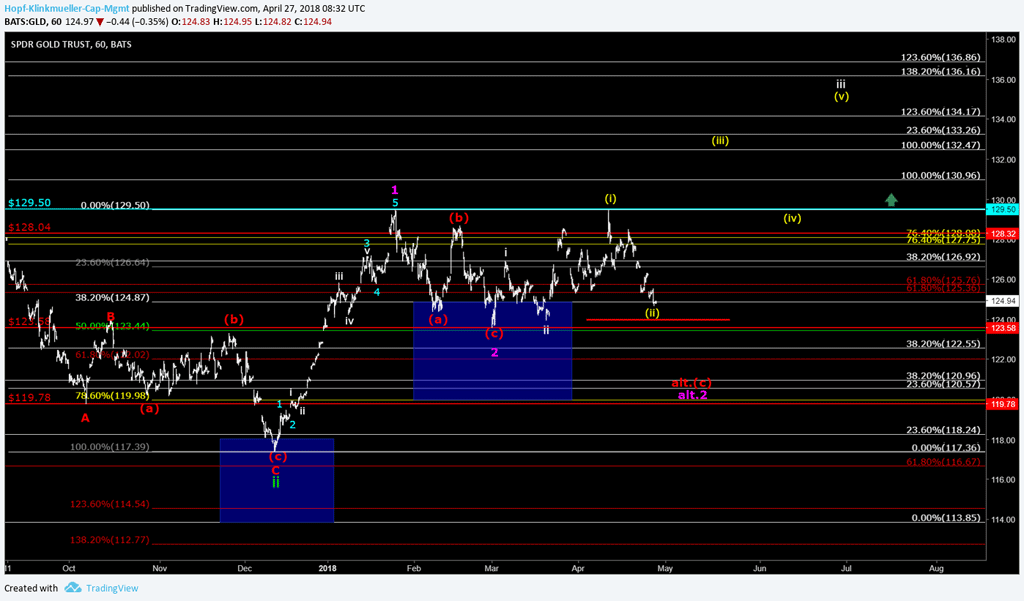Click the yellow (iv) wave label

[792, 218]
